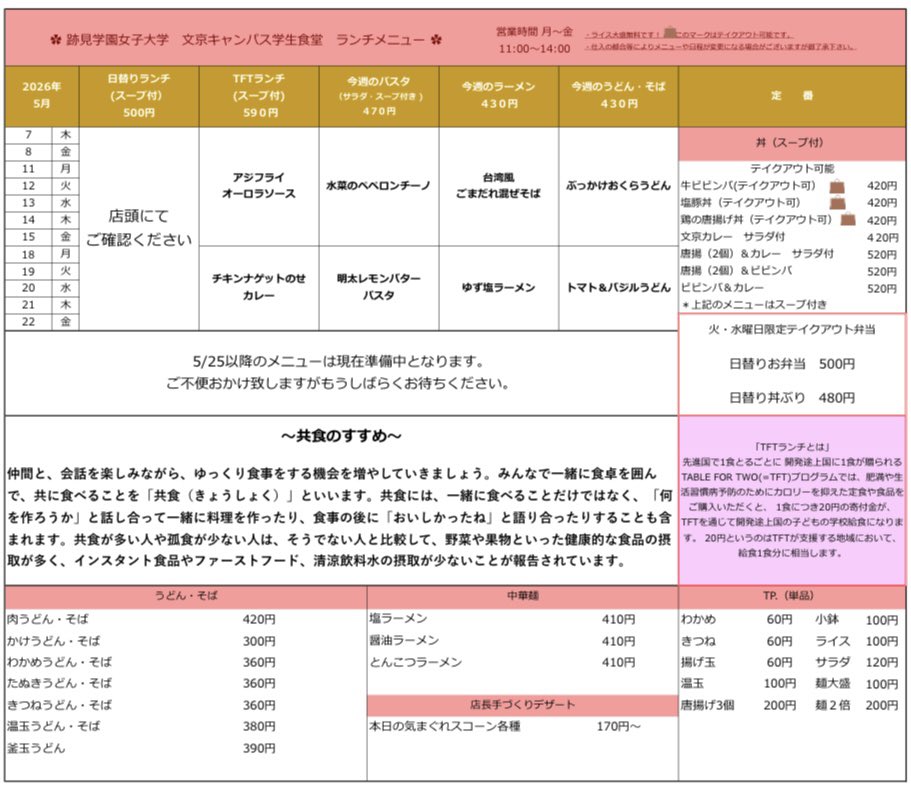Click the 営業時間 月〜金 hours text
Screen dimensions: 911x794
535,39
